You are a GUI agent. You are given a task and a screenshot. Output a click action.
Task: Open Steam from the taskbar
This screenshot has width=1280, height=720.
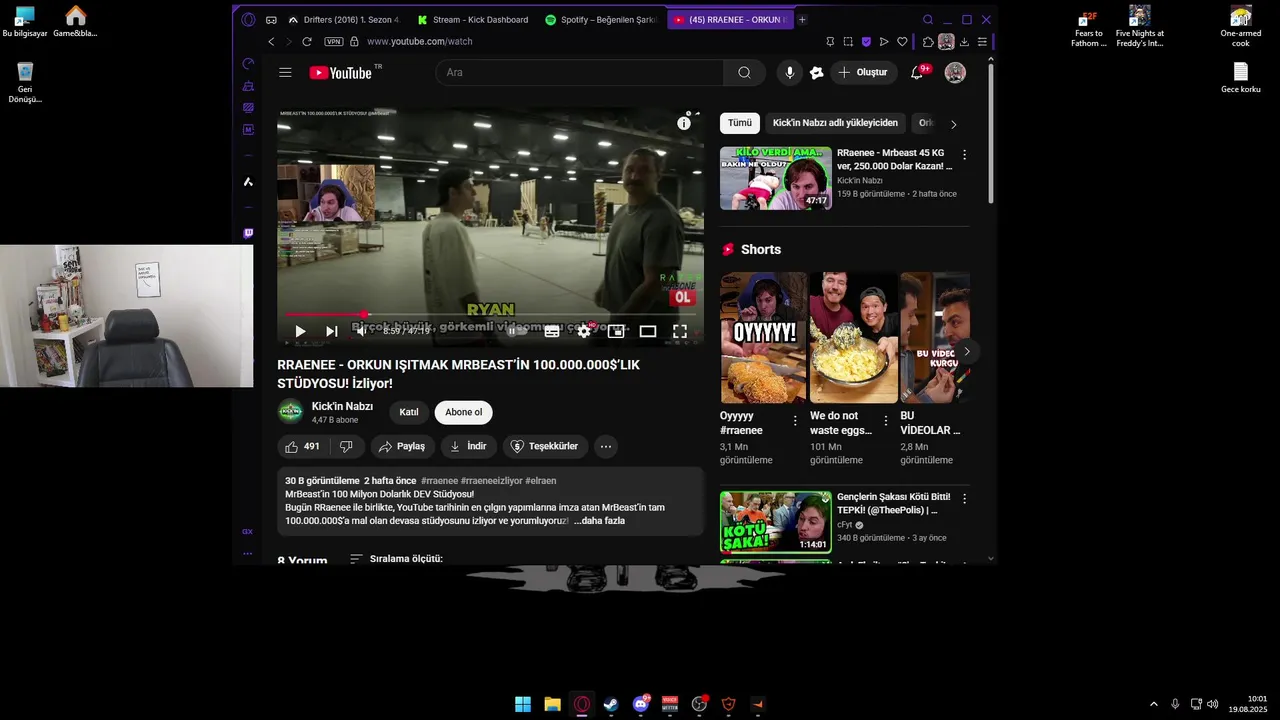click(x=611, y=704)
